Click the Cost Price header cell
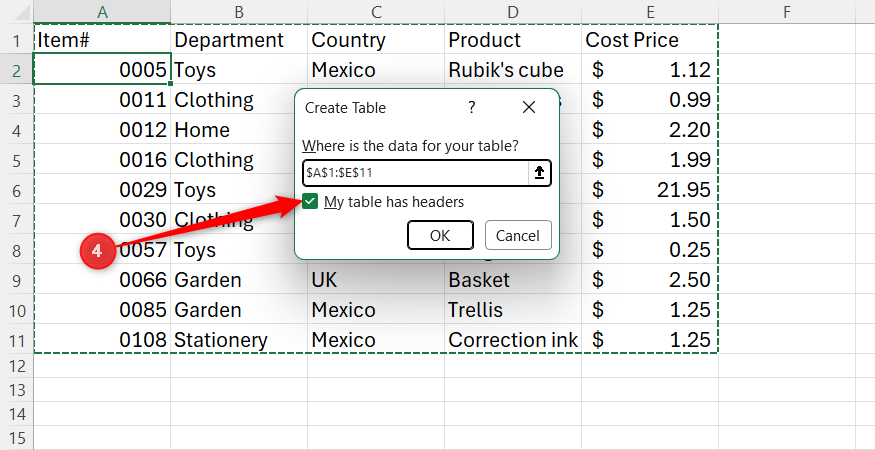875x450 pixels. 650,40
